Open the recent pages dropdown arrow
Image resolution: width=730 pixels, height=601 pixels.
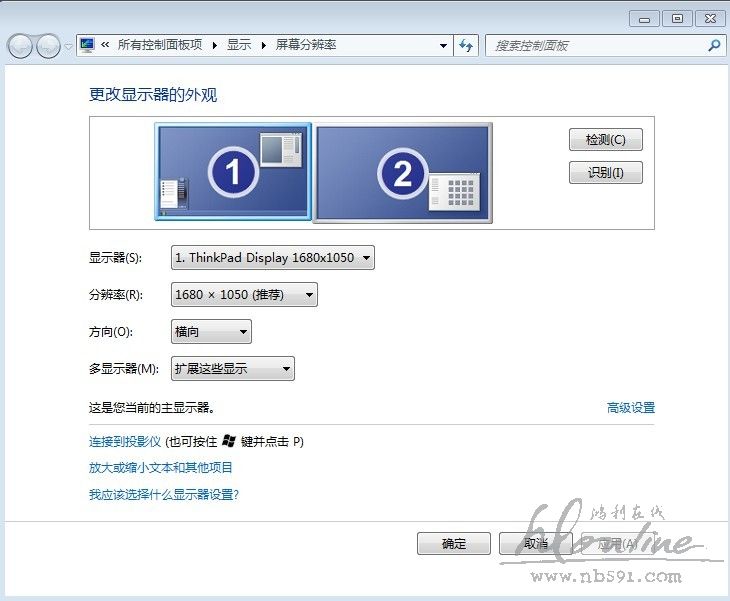68,46
